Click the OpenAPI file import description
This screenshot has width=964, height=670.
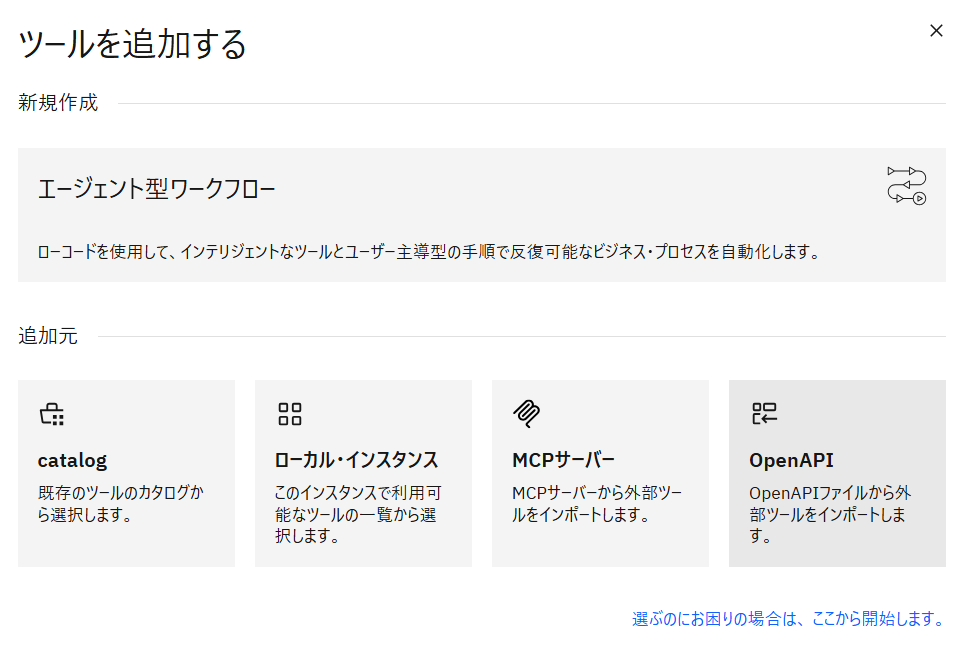coord(830,514)
